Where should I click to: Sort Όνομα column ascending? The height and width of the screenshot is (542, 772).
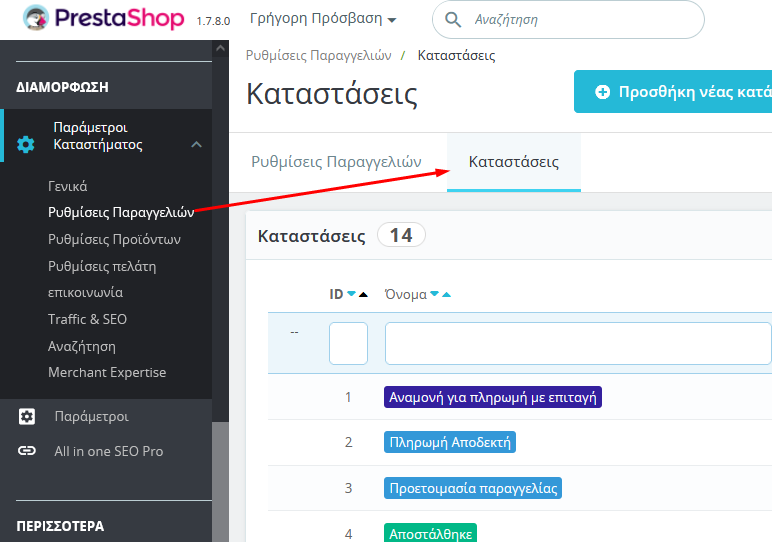pyautogui.click(x=446, y=294)
